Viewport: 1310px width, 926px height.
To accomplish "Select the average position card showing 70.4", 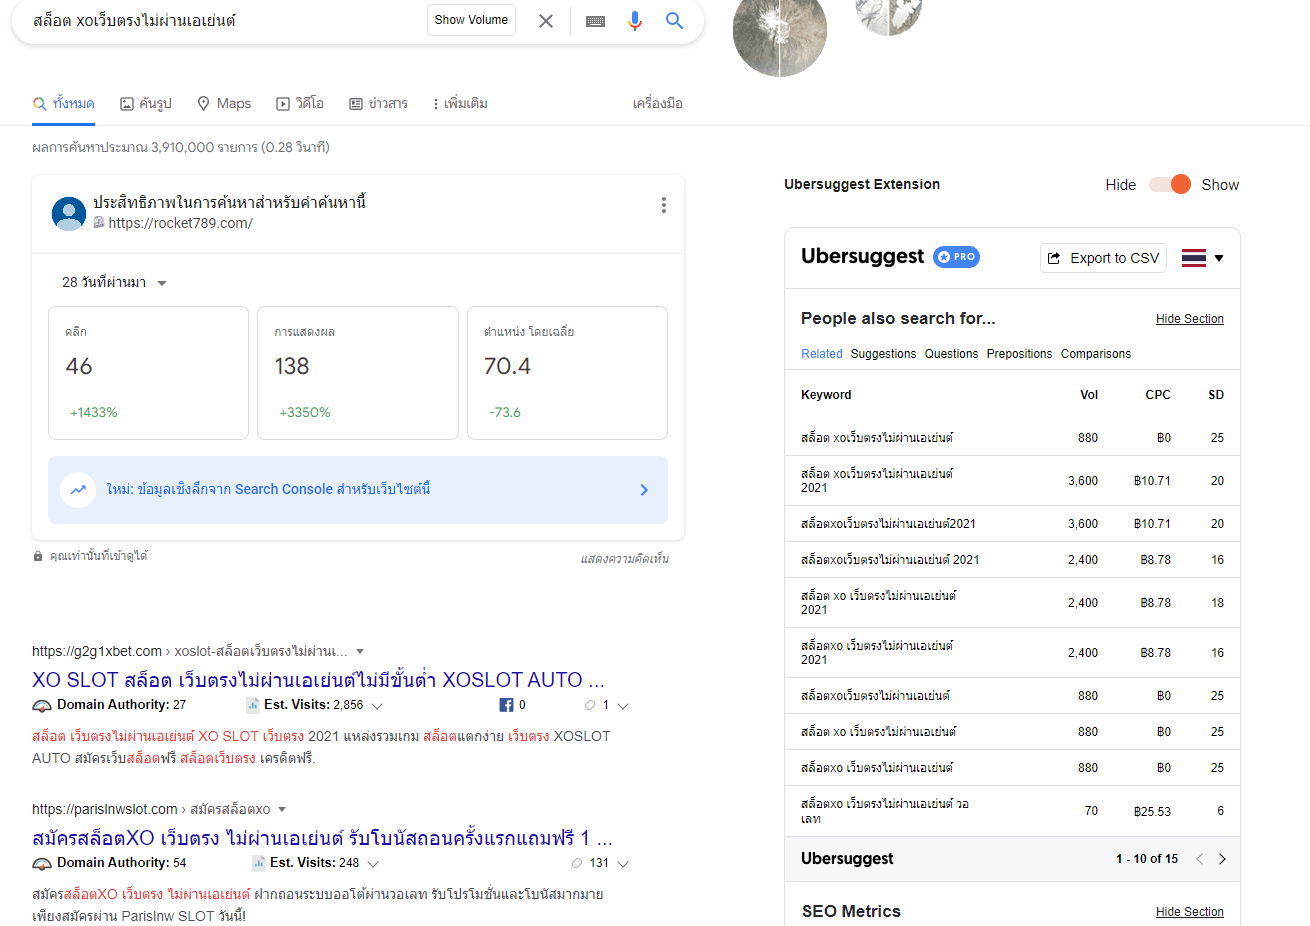I will pyautogui.click(x=567, y=373).
